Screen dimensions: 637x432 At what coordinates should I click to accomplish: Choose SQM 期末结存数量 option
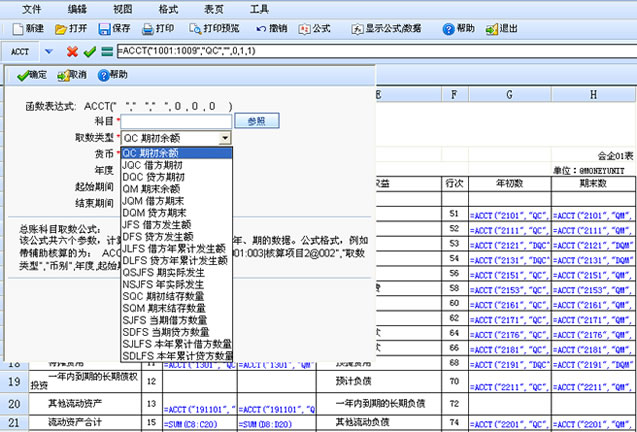click(x=177, y=308)
